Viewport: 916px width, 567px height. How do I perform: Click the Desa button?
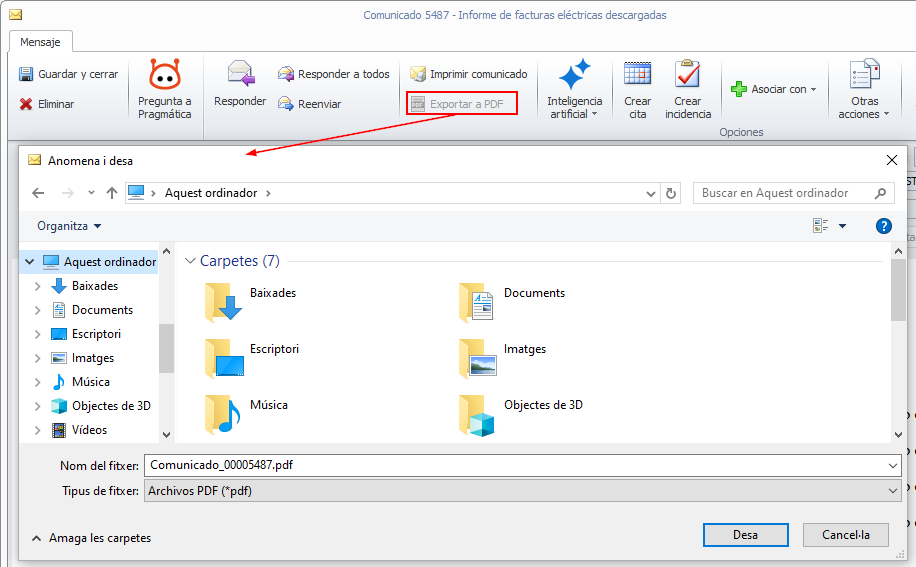[745, 535]
